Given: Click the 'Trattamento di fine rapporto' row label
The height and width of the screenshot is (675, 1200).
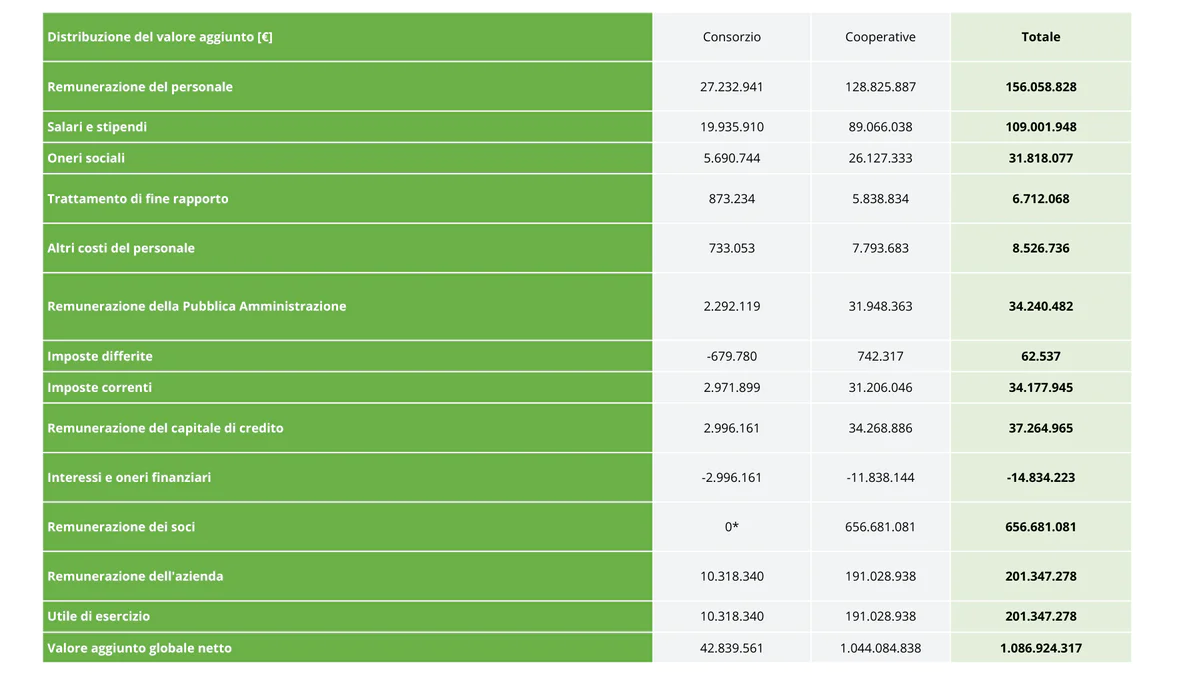Looking at the screenshot, I should (138, 199).
